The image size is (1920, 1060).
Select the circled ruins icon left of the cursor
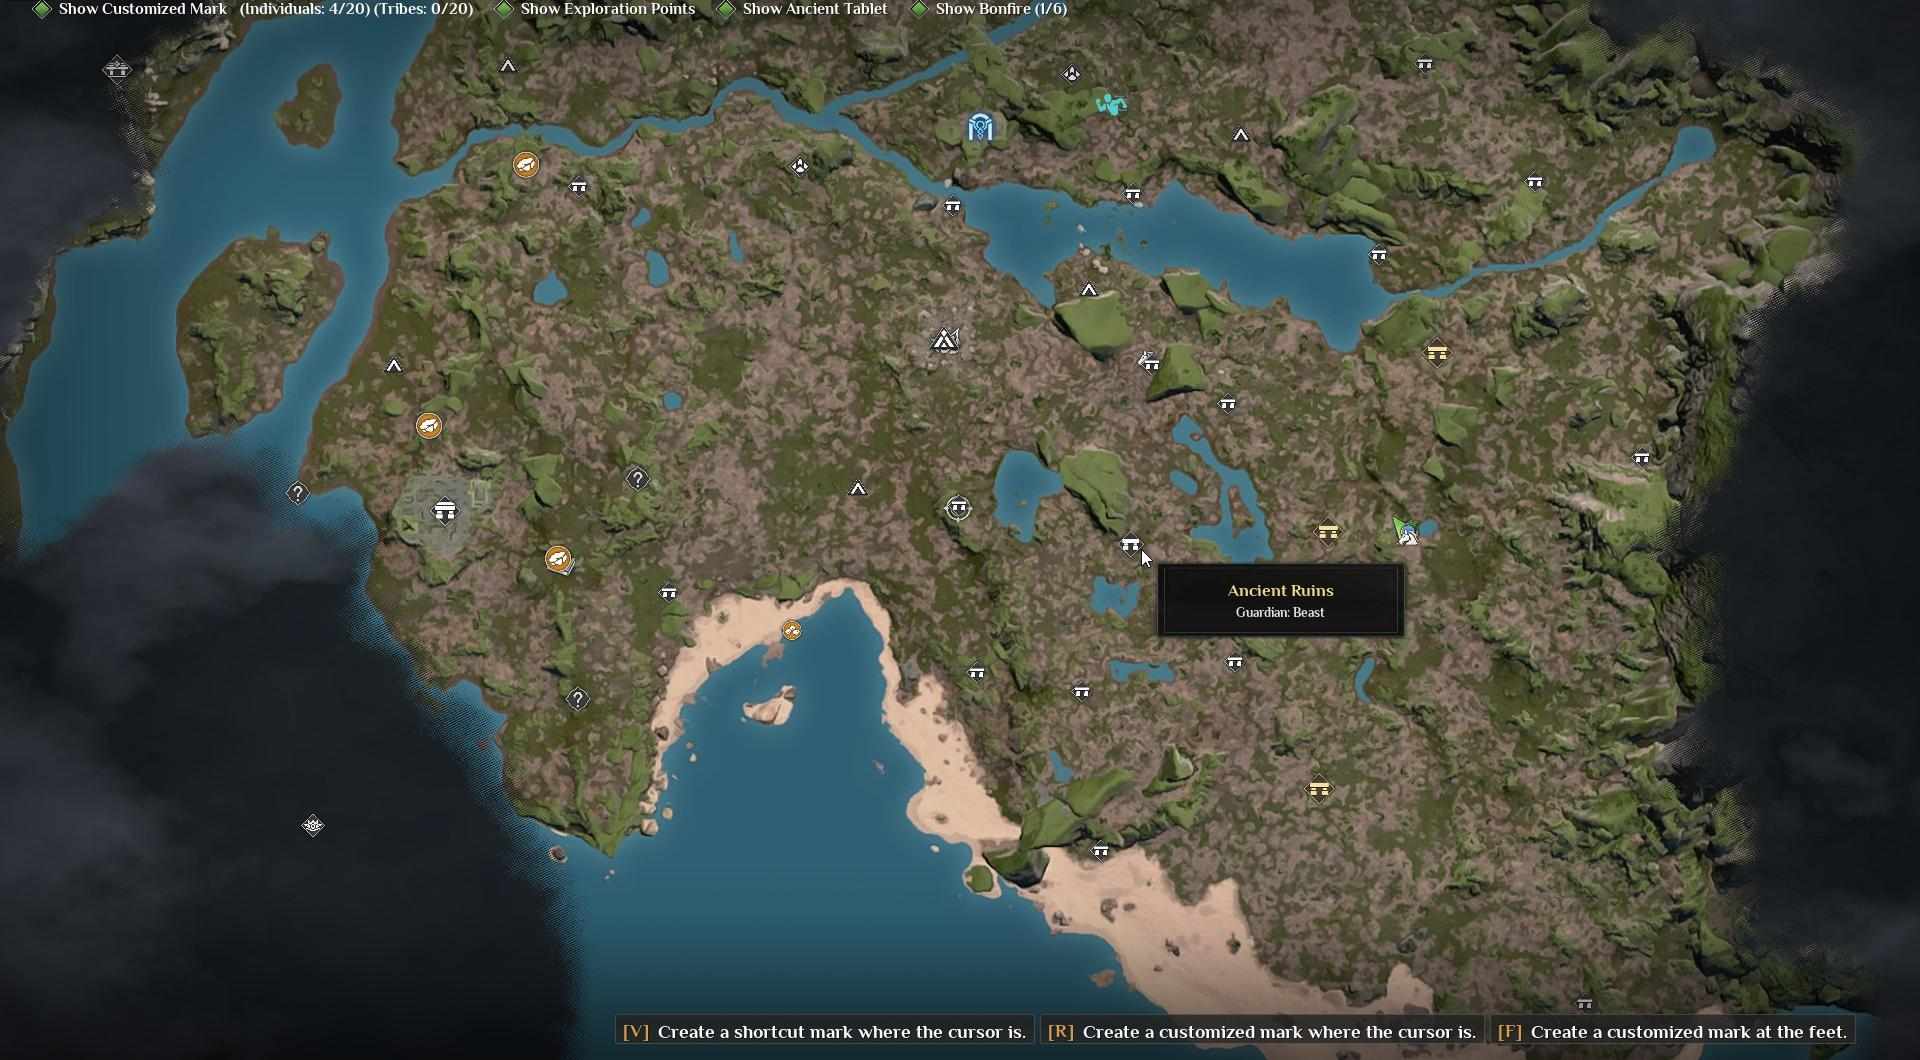tap(958, 508)
